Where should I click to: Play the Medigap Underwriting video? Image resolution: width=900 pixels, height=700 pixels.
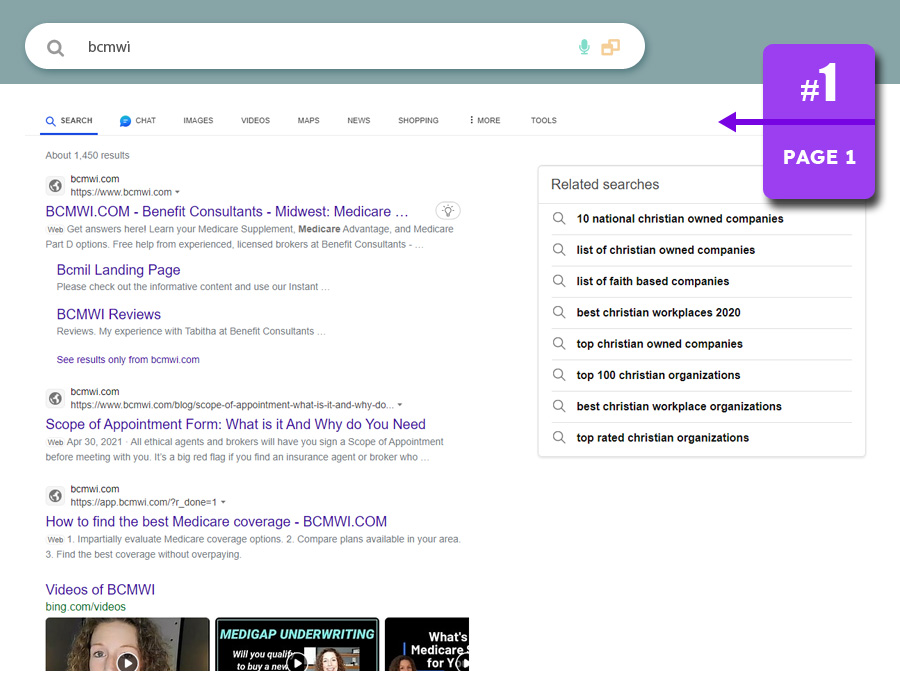click(297, 644)
